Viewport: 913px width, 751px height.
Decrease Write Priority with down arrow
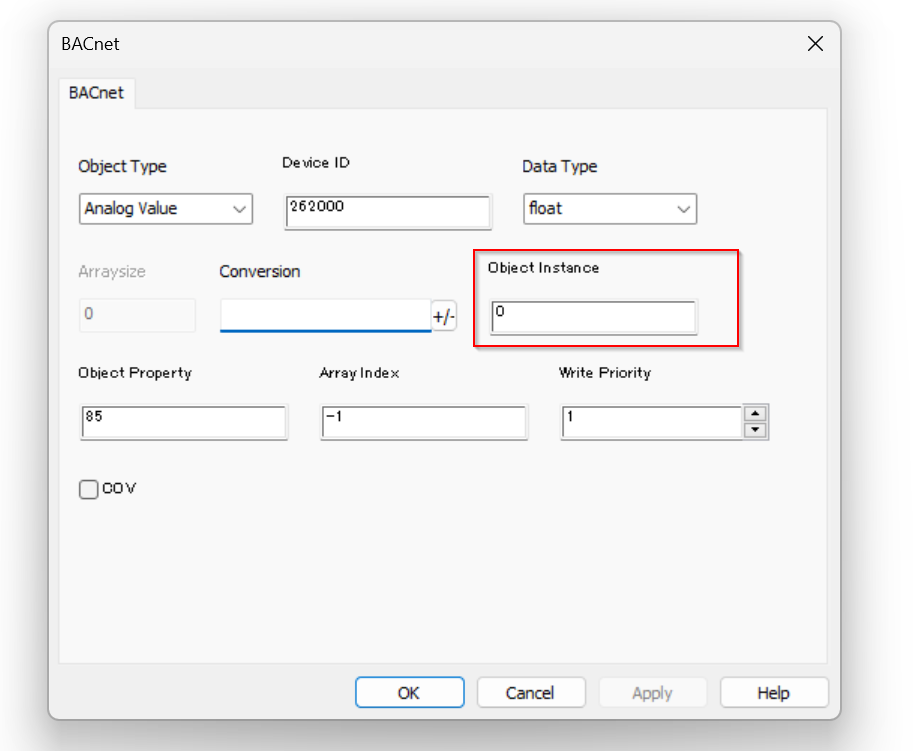click(x=755, y=430)
